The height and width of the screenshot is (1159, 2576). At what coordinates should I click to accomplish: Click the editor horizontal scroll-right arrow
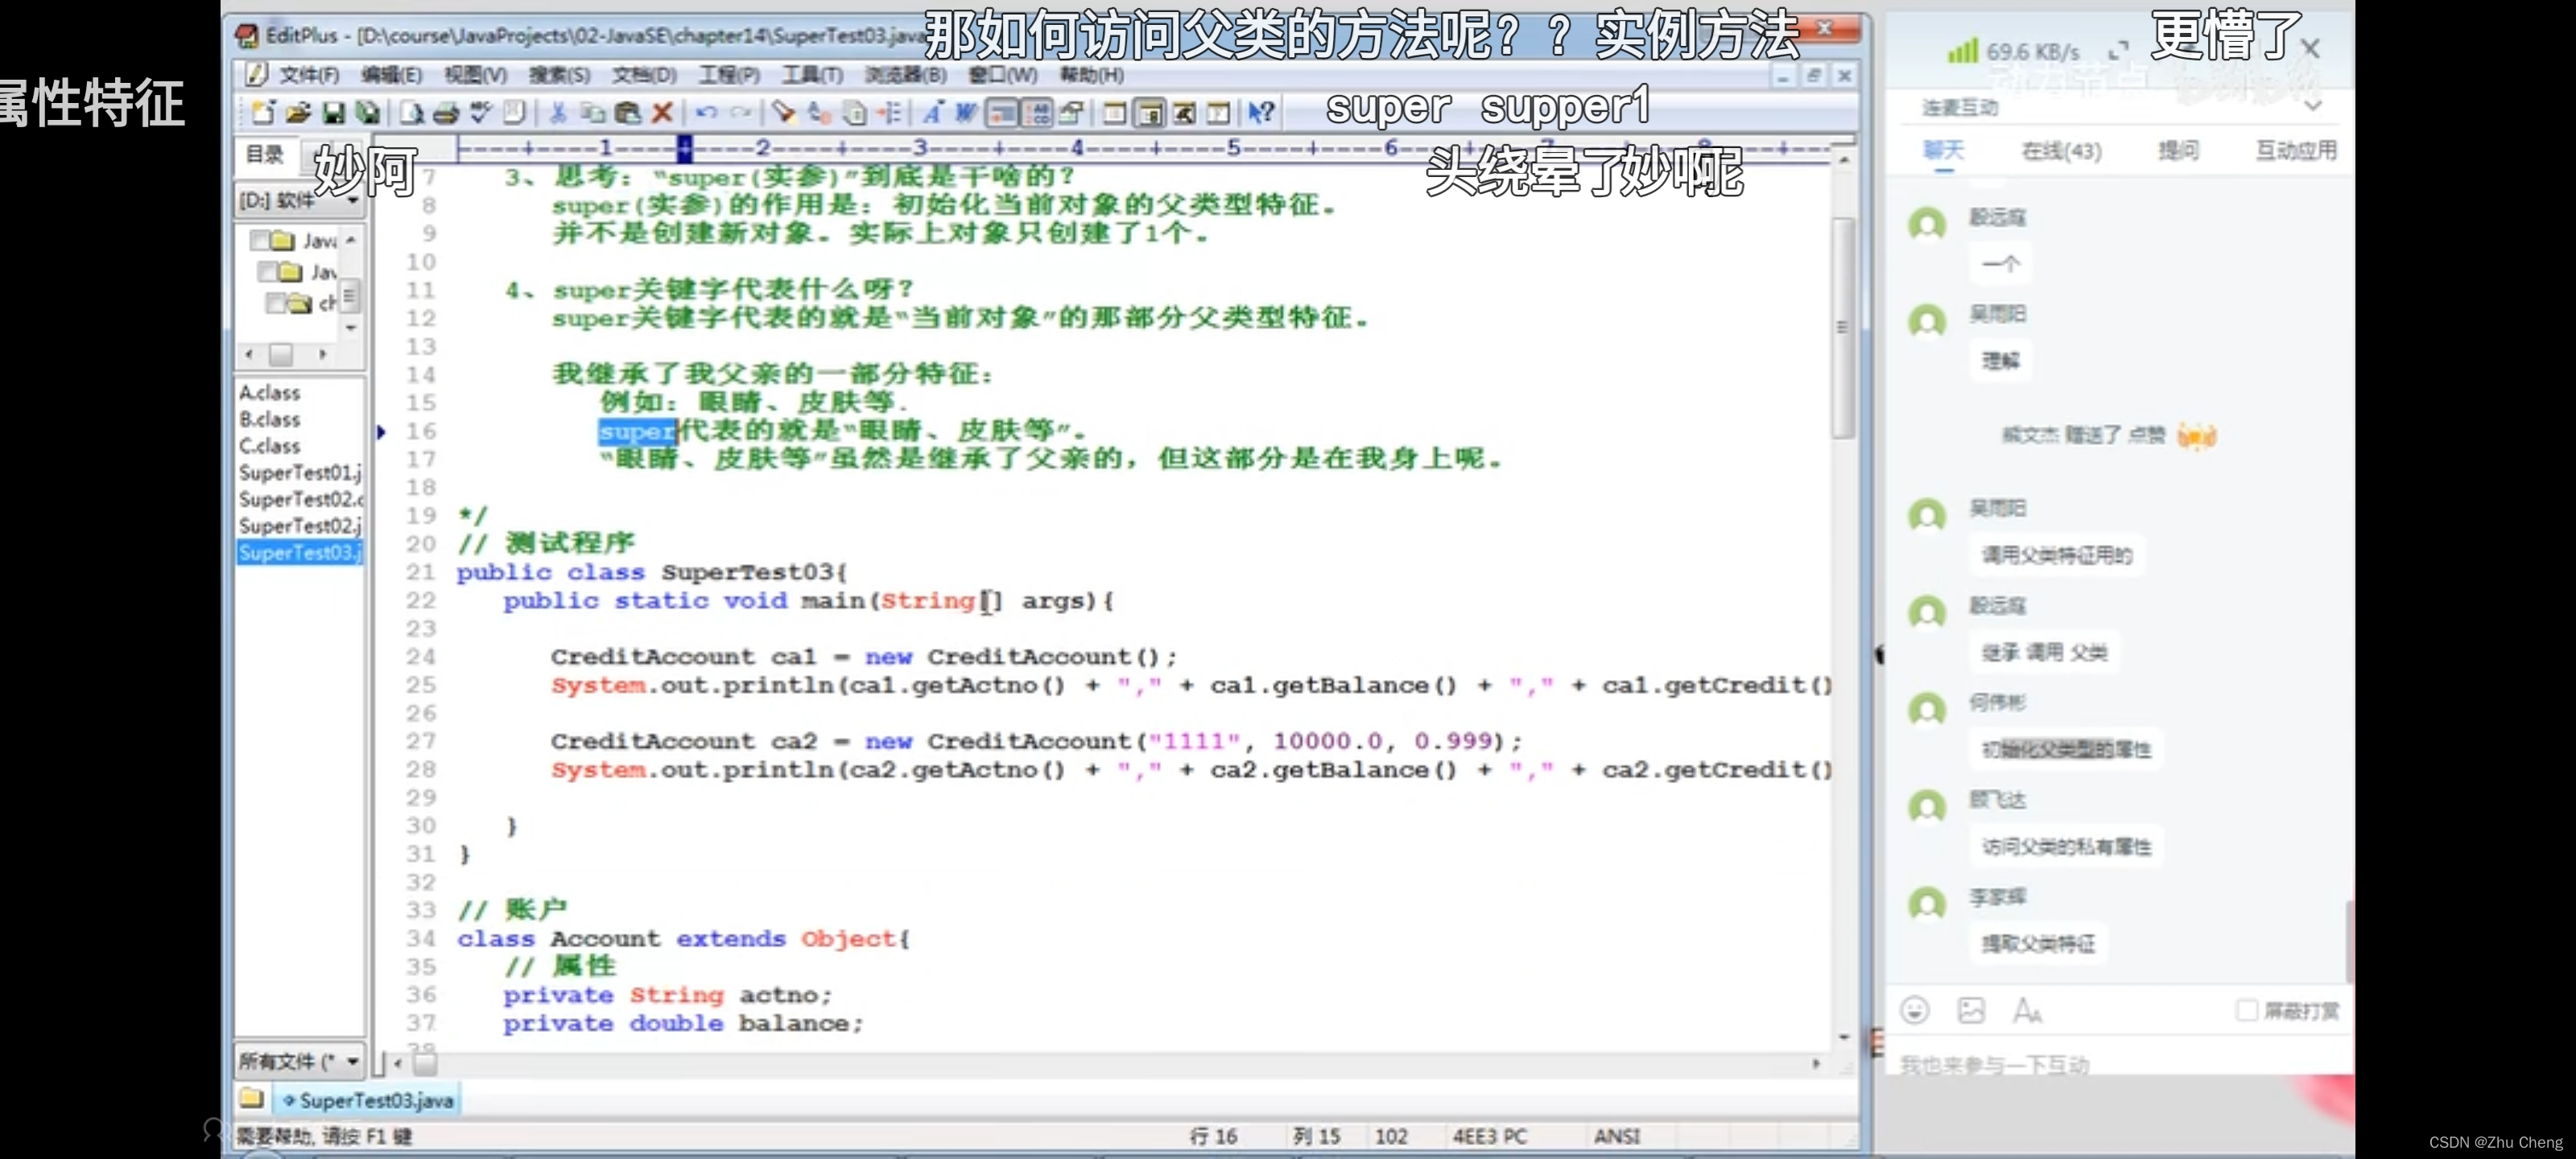point(1816,1064)
